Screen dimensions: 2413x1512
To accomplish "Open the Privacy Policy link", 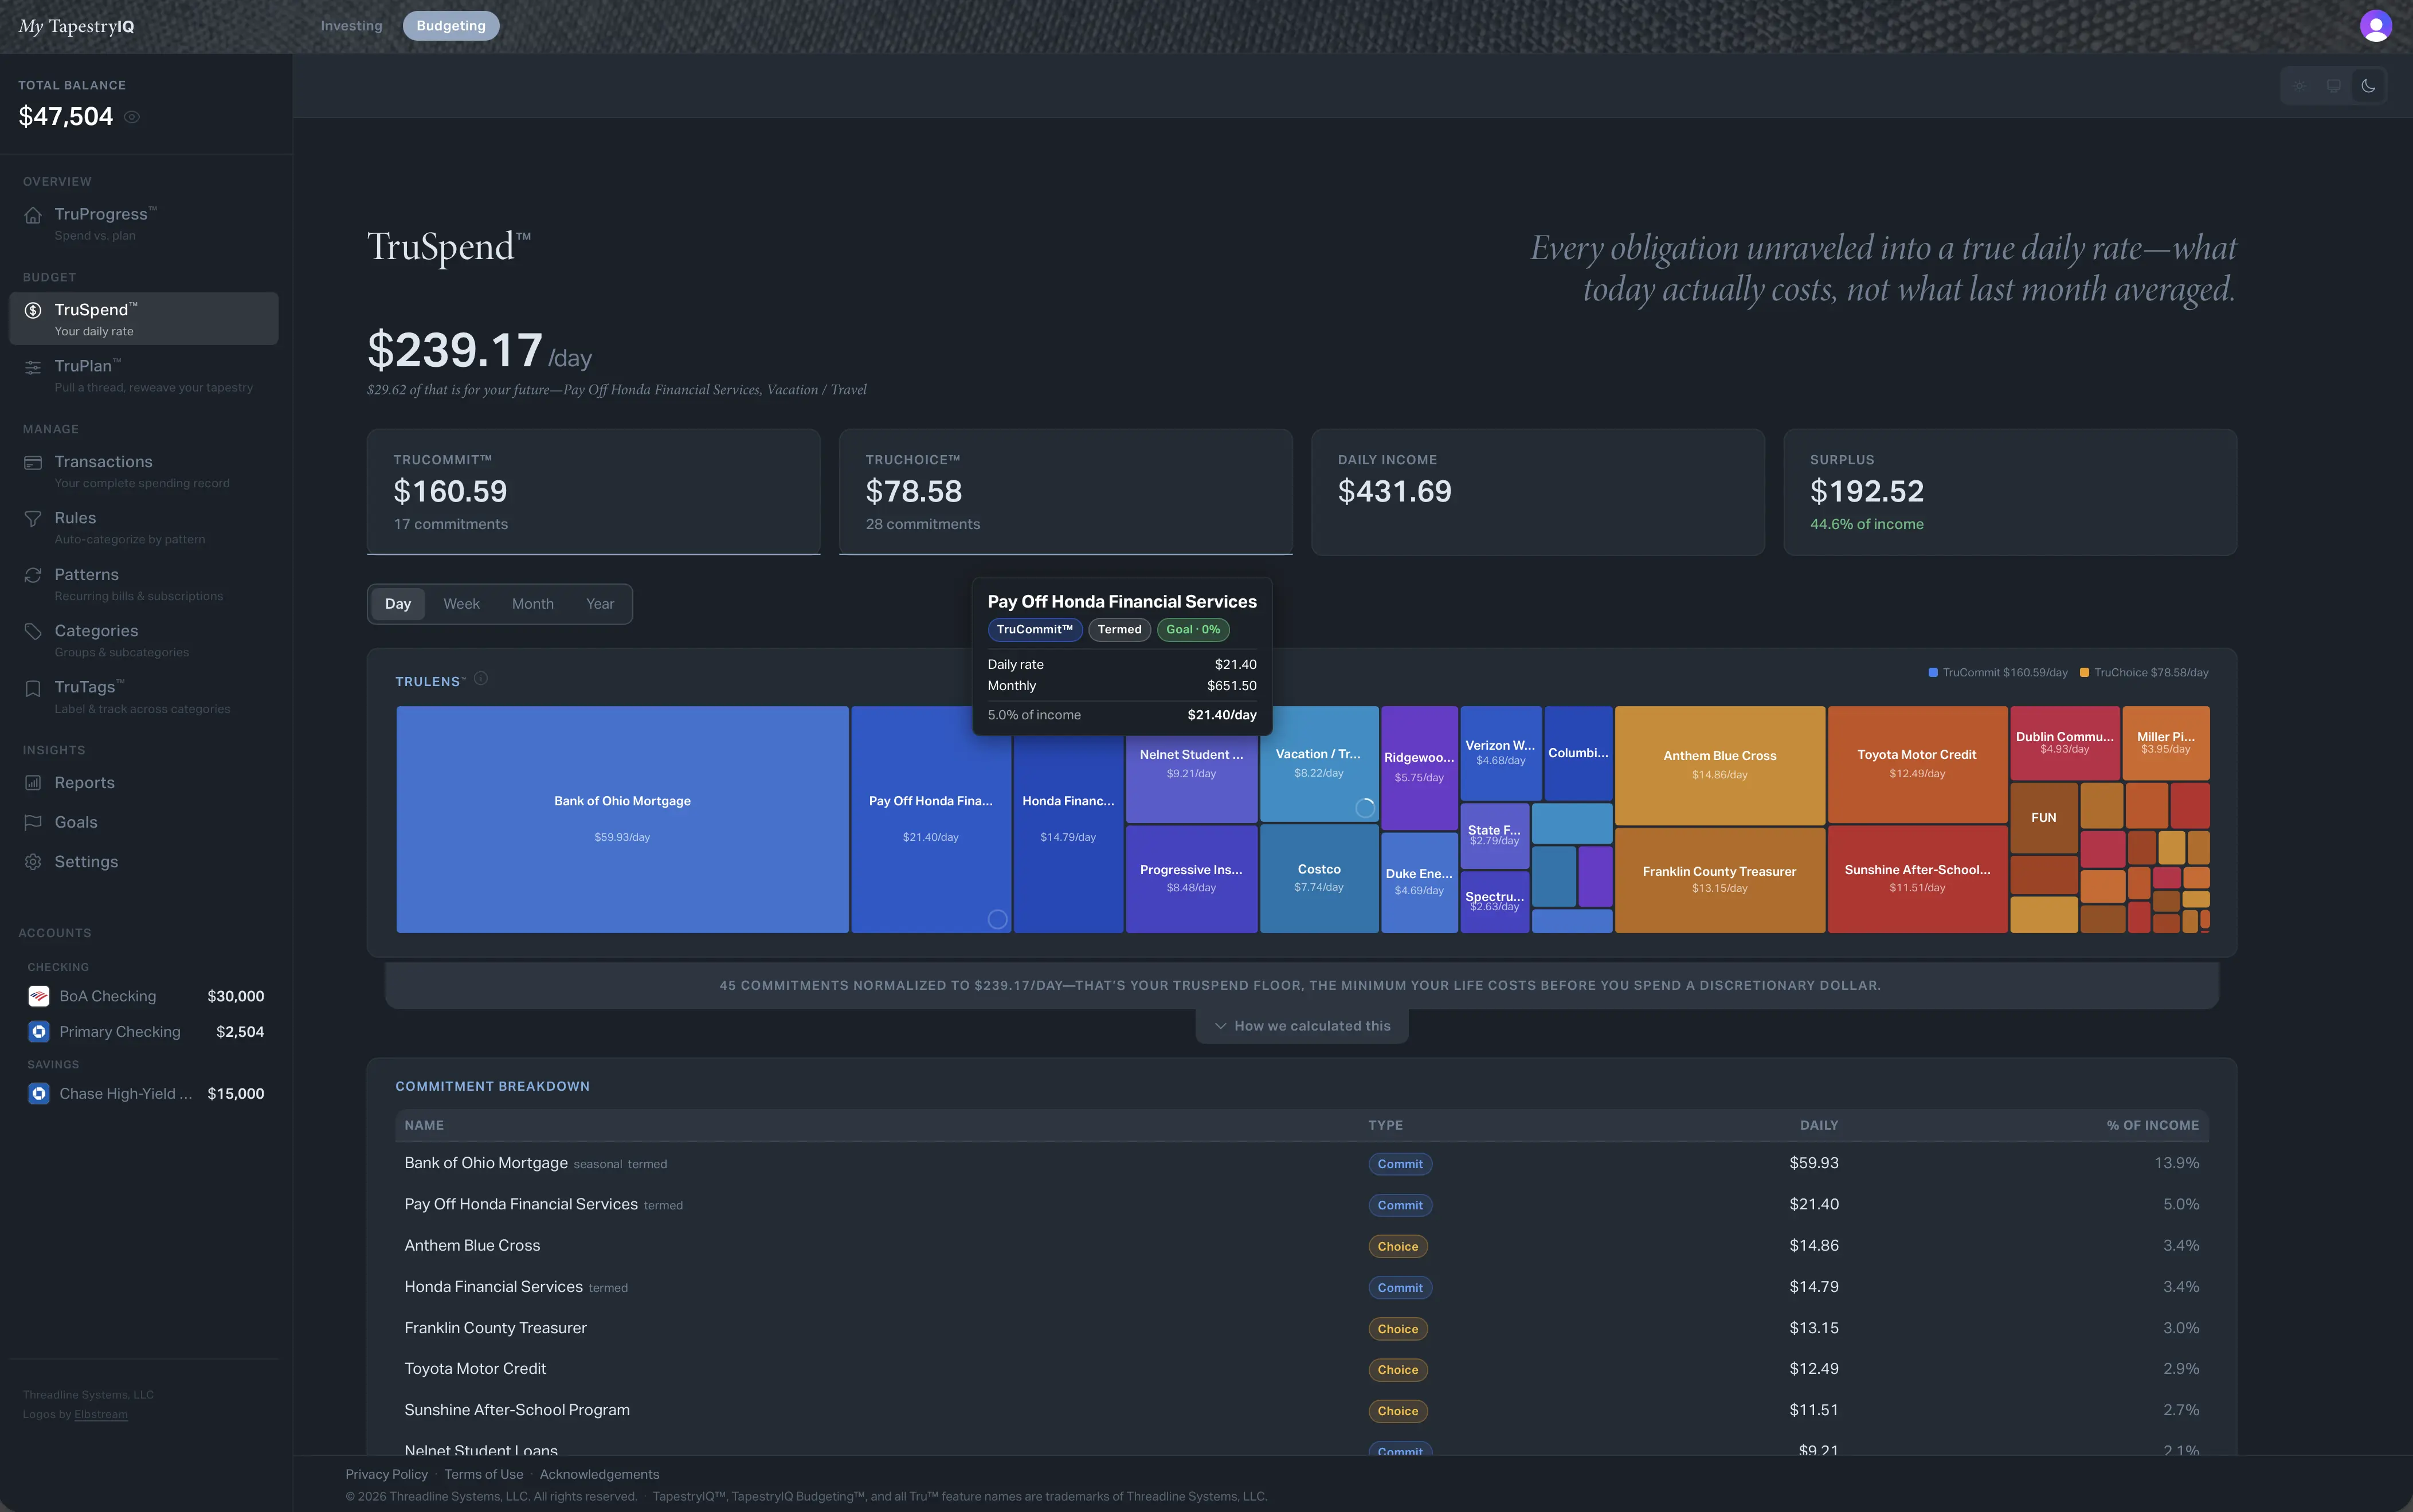I will click(386, 1475).
